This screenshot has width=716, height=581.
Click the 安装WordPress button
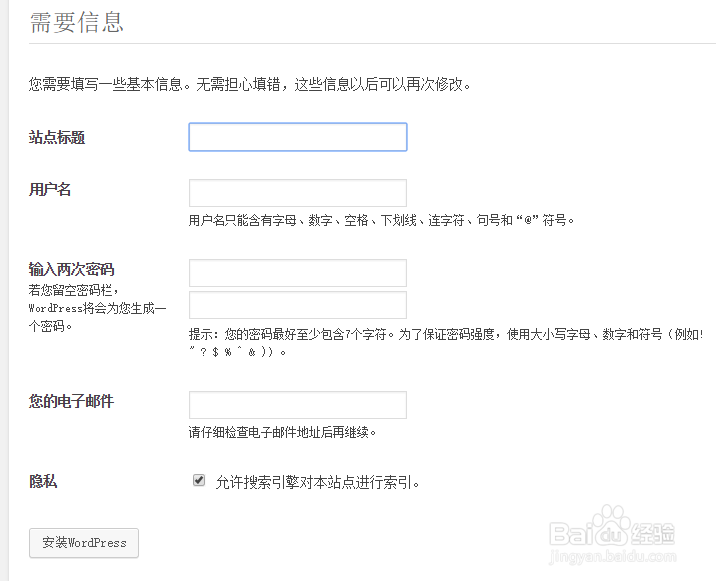(x=84, y=543)
